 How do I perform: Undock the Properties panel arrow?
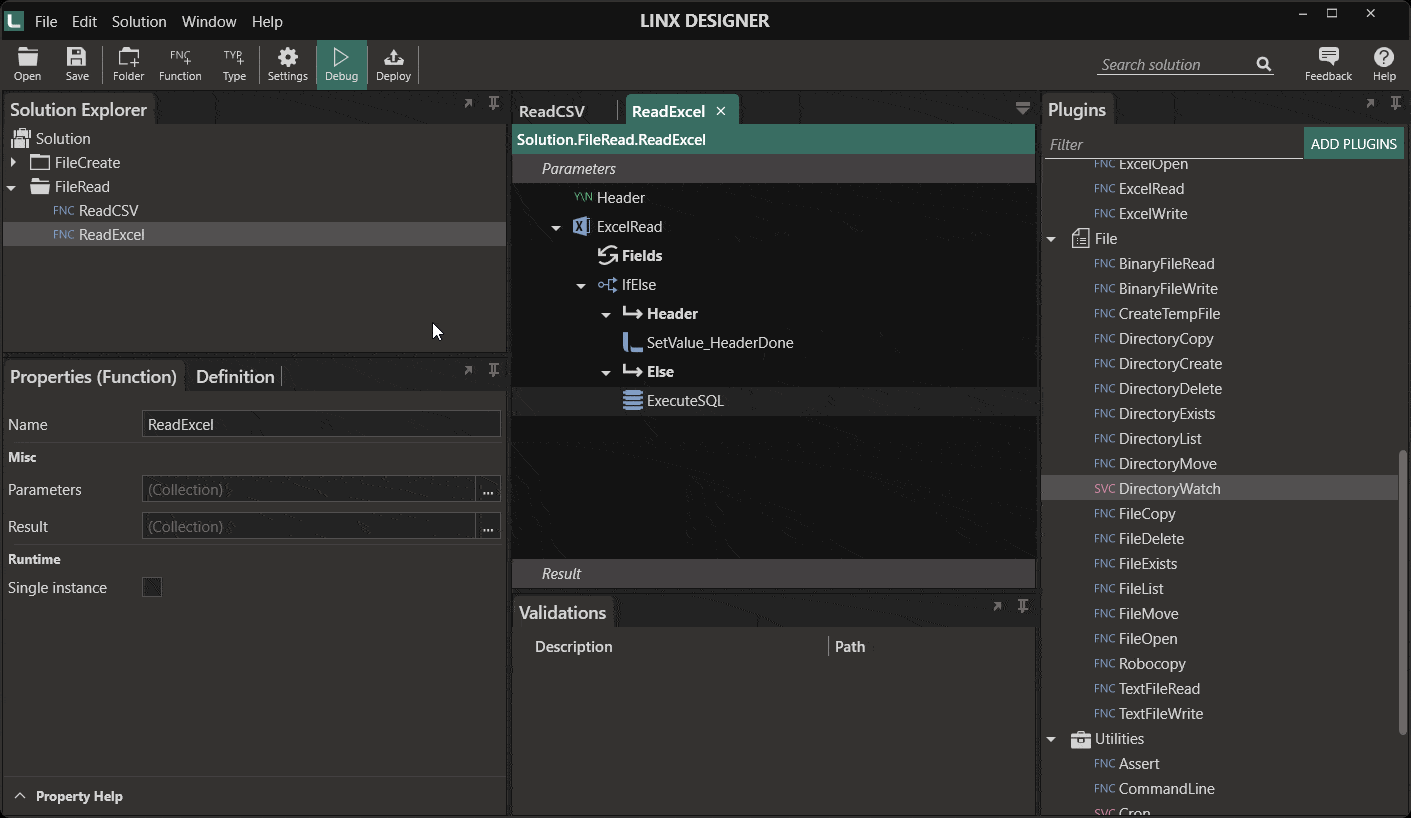(468, 370)
